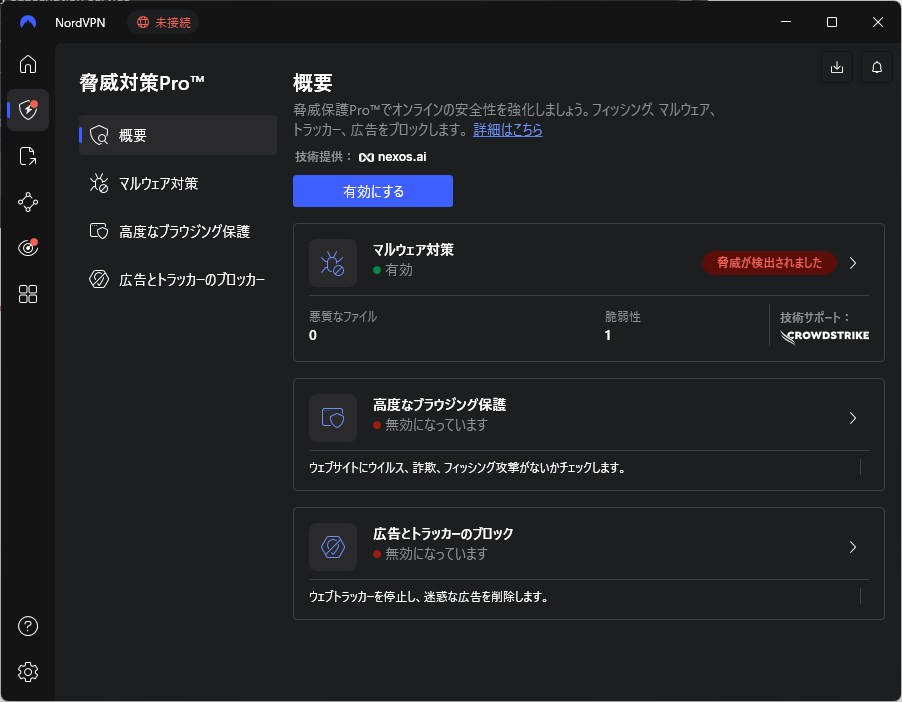
Task: Click the download icon at top right
Action: (837, 68)
